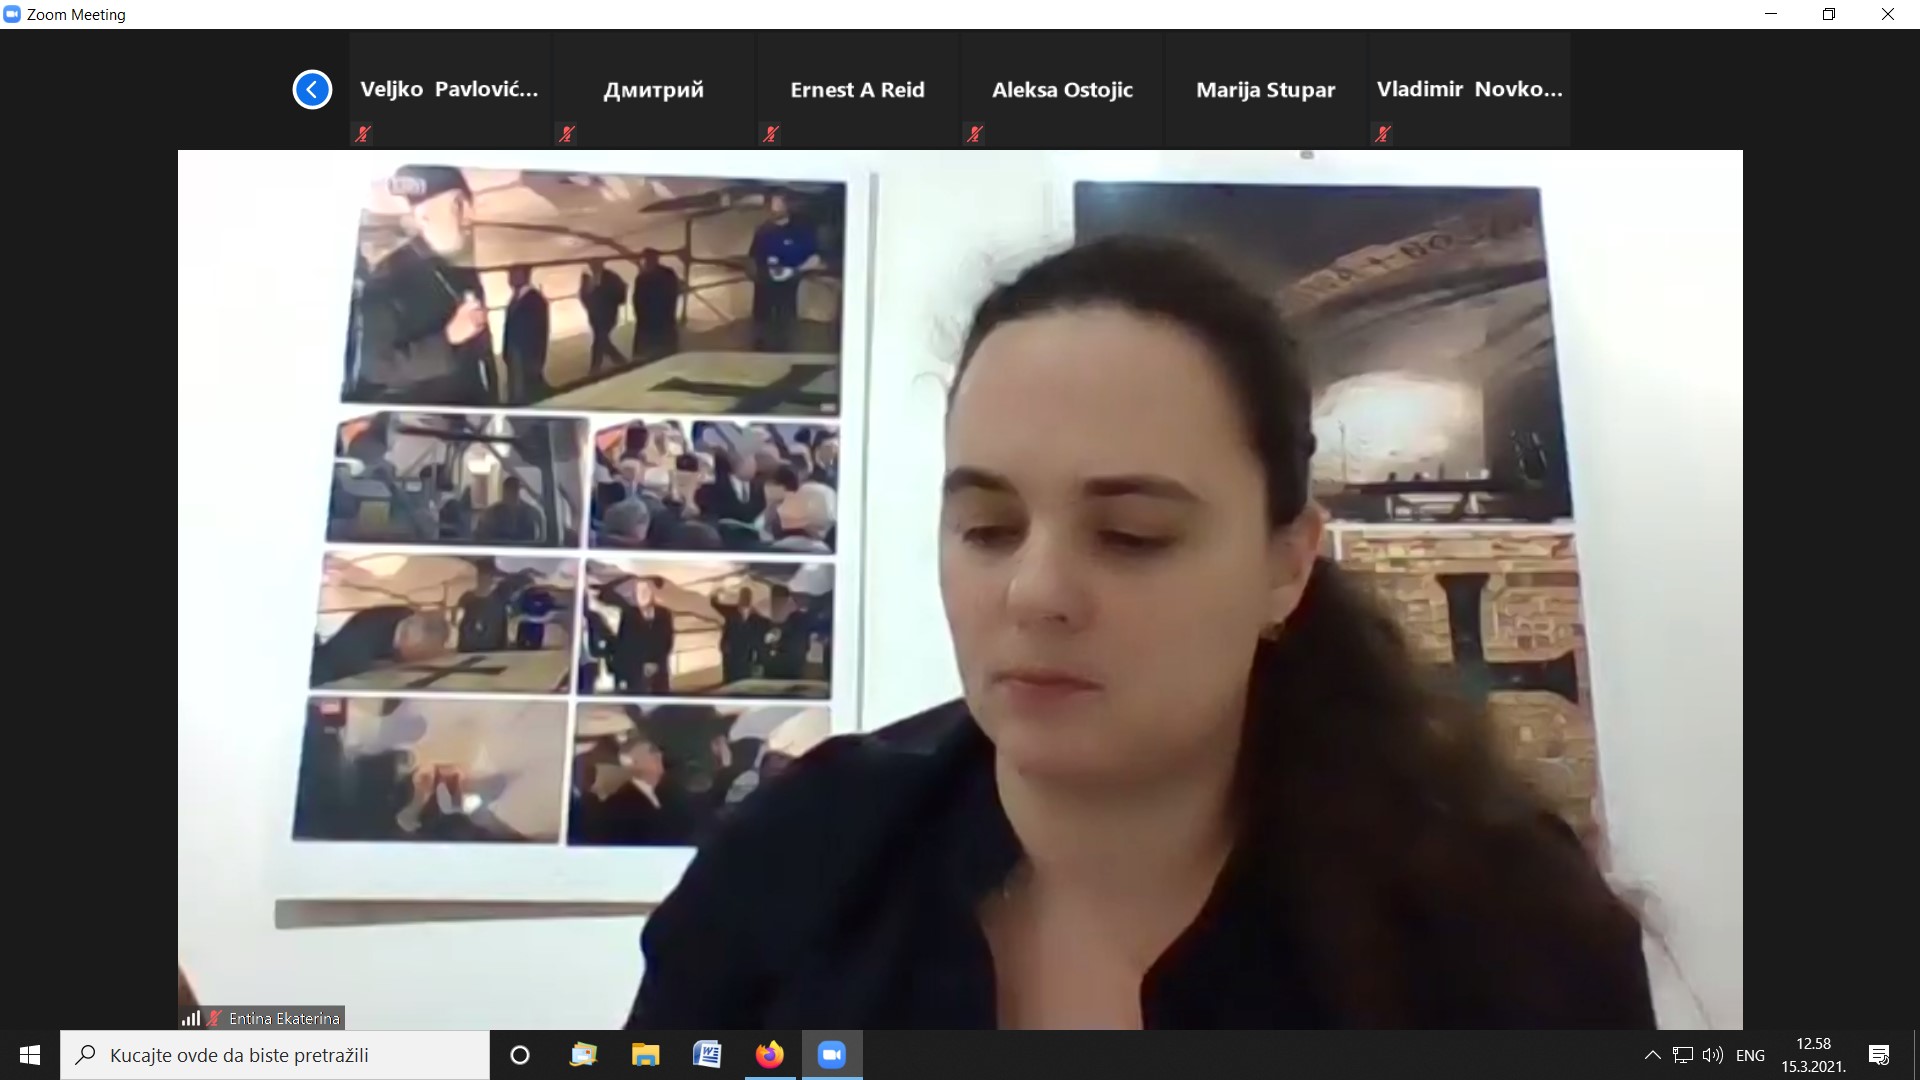
Task: Click Show desktop sliver at taskbar end
Action: pyautogui.click(x=1916, y=1055)
